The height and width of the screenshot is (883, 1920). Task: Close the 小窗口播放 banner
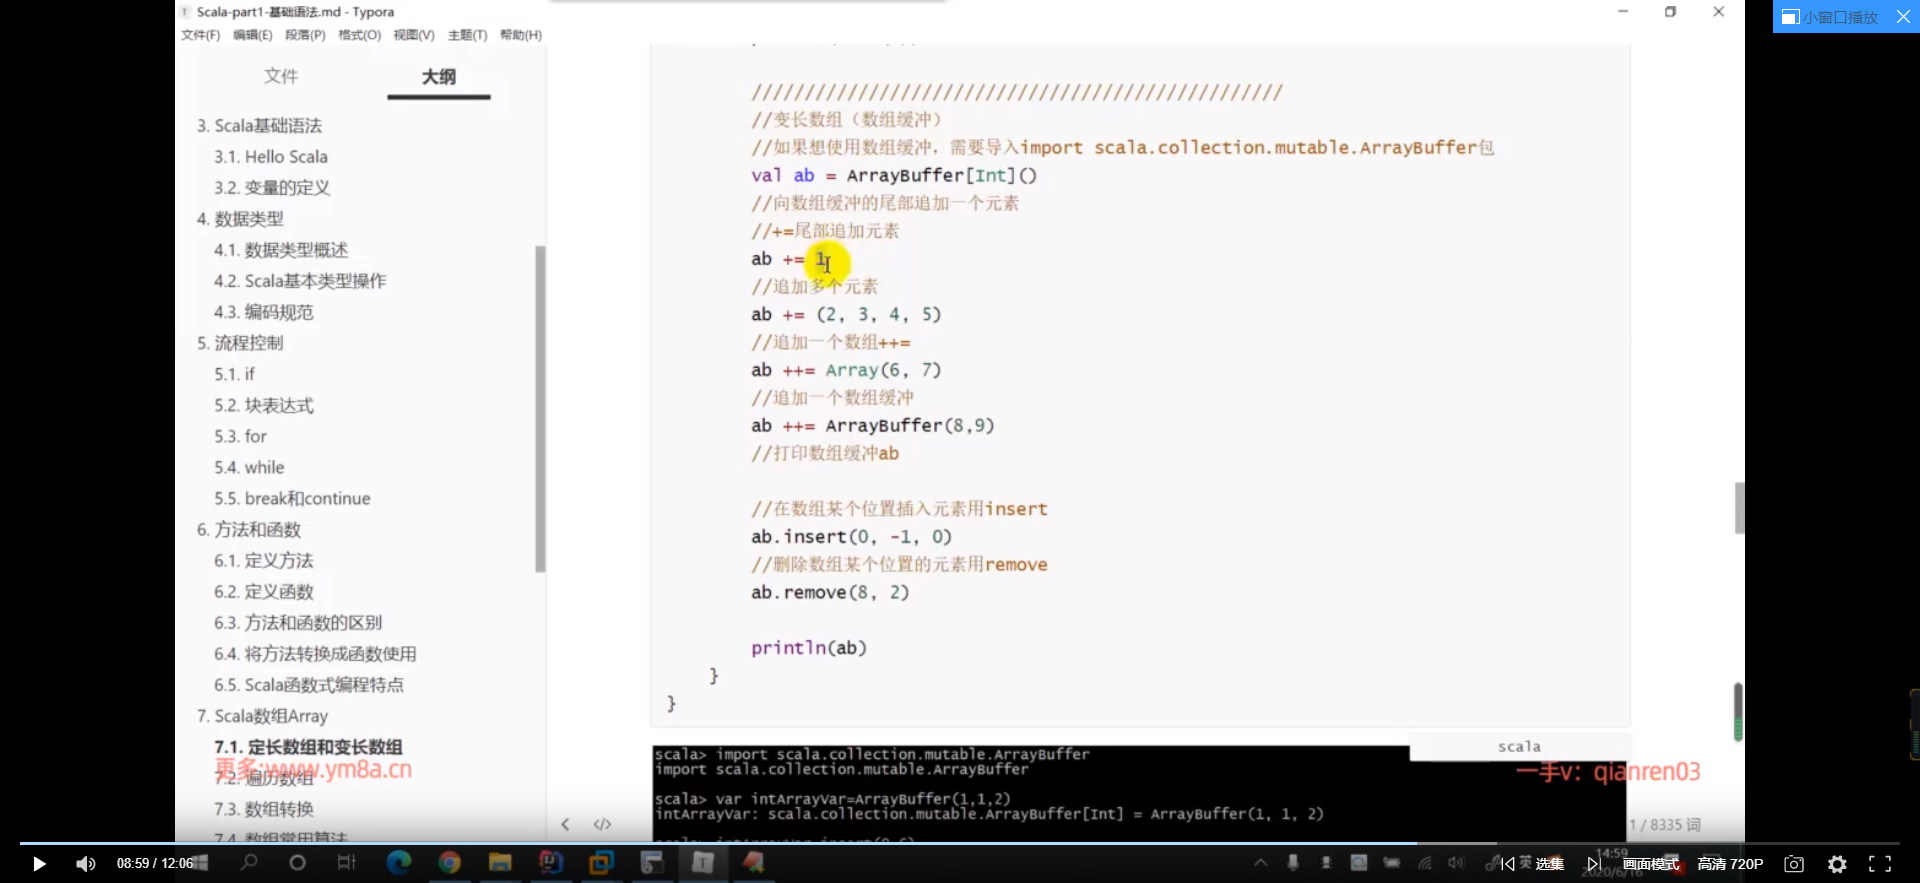click(1903, 17)
